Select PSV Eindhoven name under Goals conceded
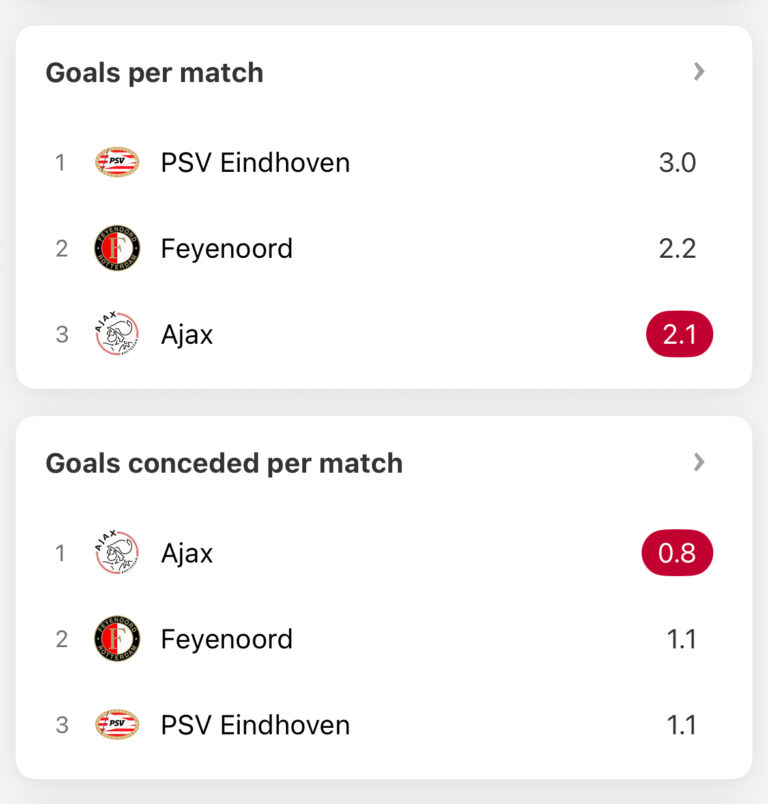 (x=255, y=725)
